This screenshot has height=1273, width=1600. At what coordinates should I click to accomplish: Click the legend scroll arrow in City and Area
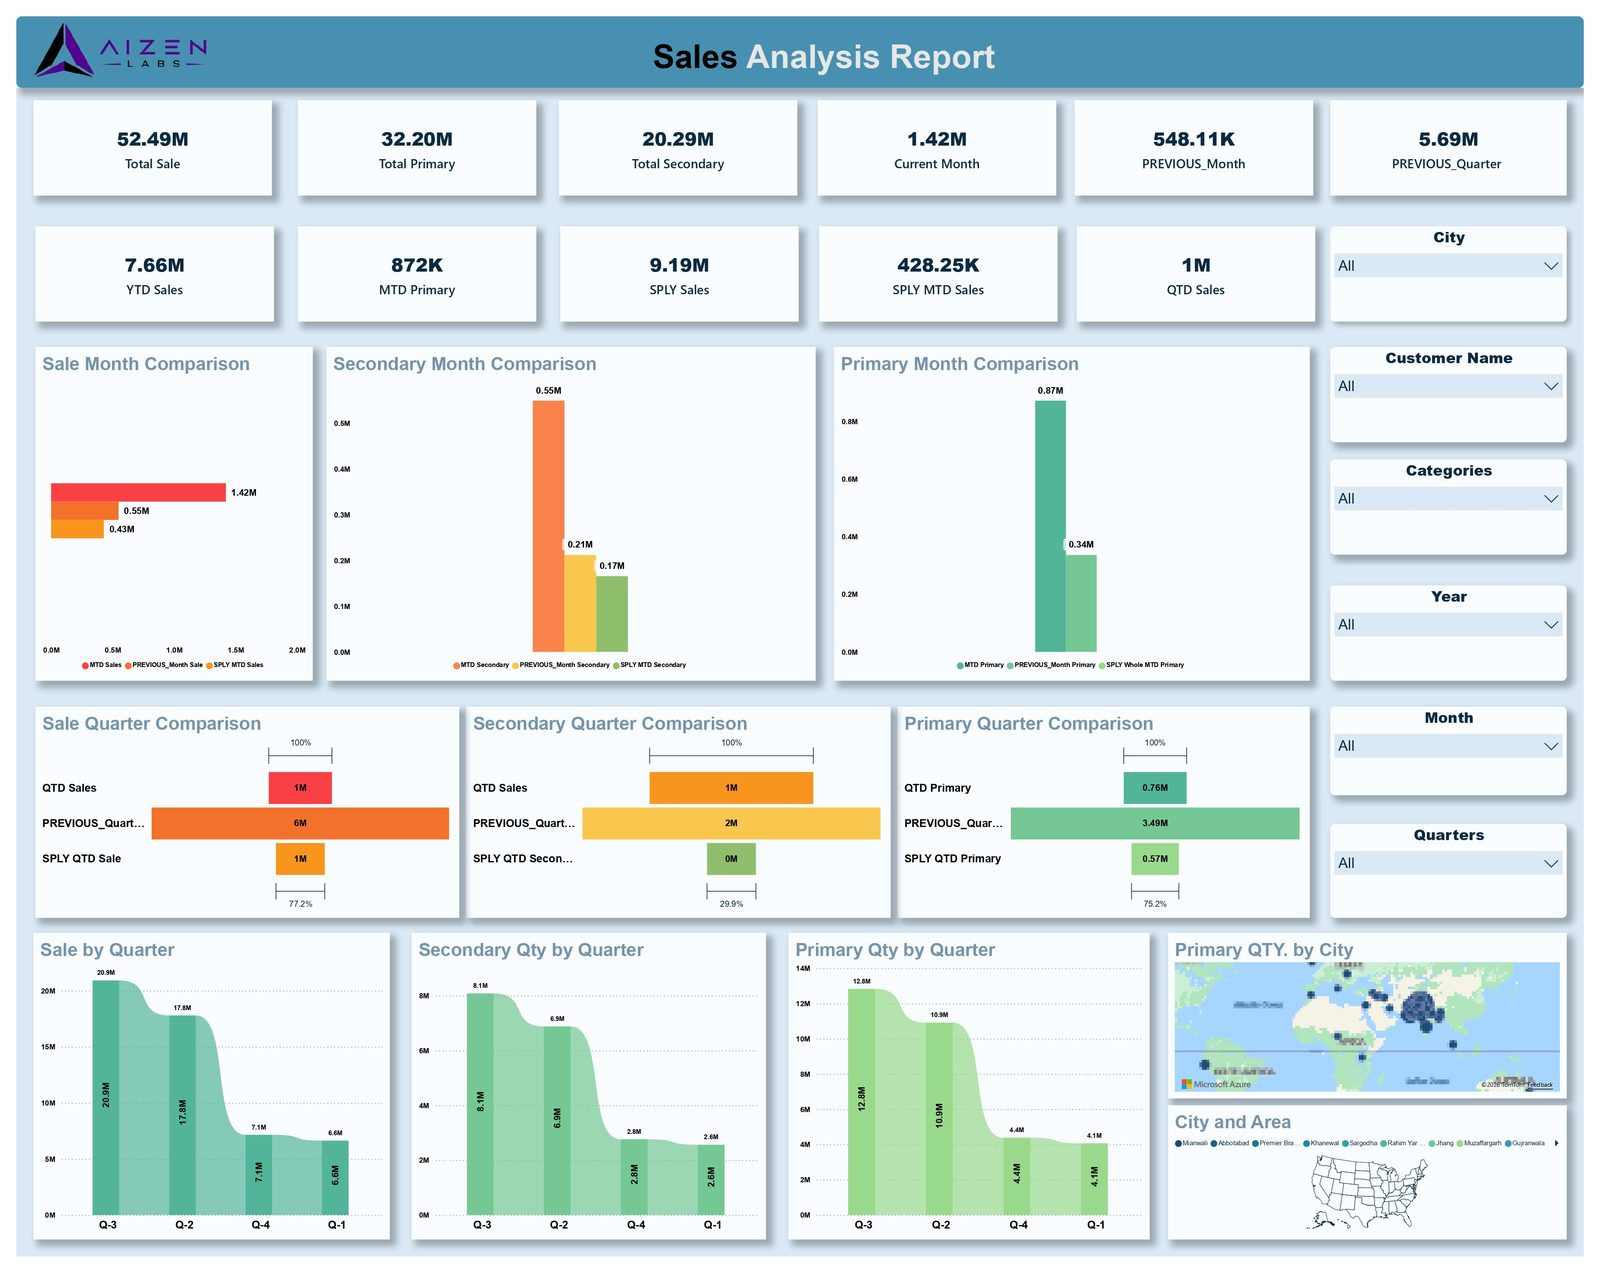[x=1556, y=1143]
